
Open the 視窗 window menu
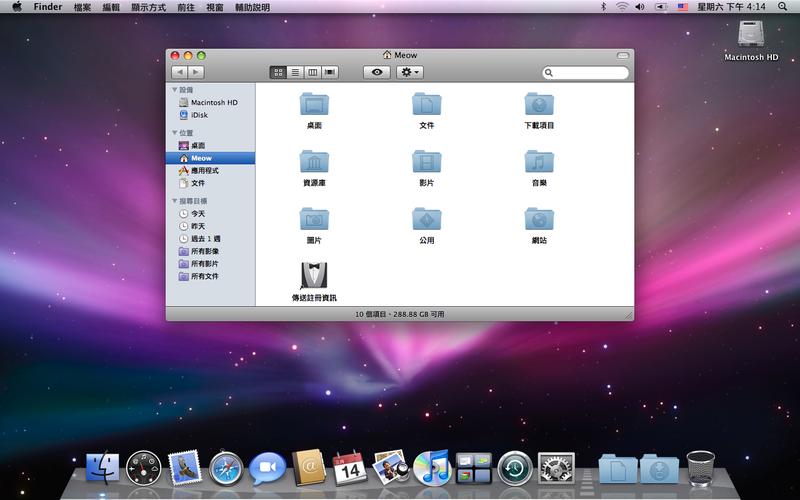tap(215, 7)
